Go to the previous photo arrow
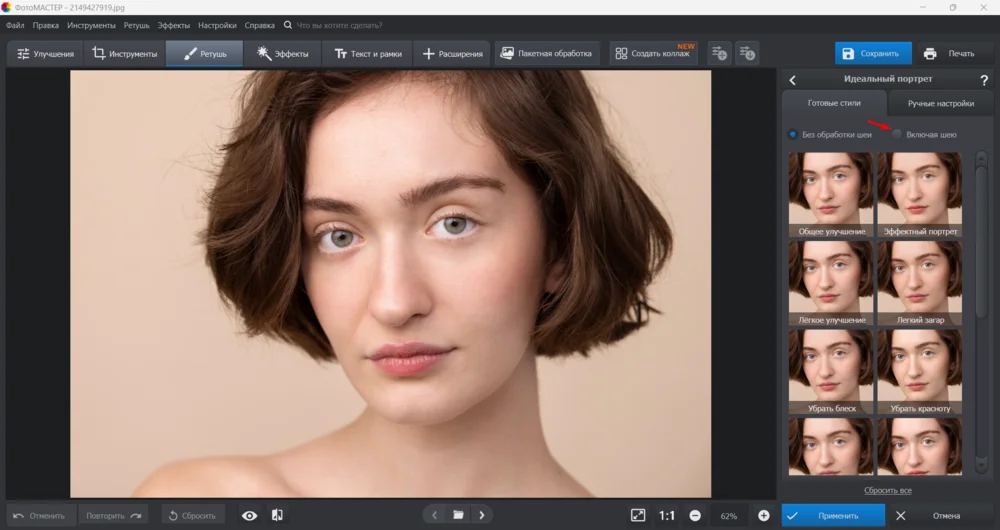The image size is (1000, 530). click(x=434, y=515)
